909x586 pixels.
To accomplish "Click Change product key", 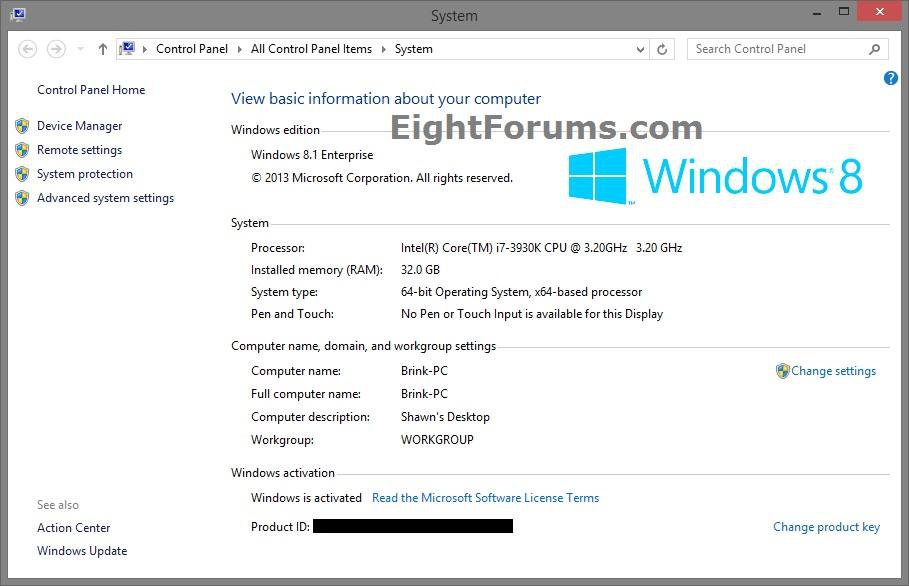I will (826, 527).
